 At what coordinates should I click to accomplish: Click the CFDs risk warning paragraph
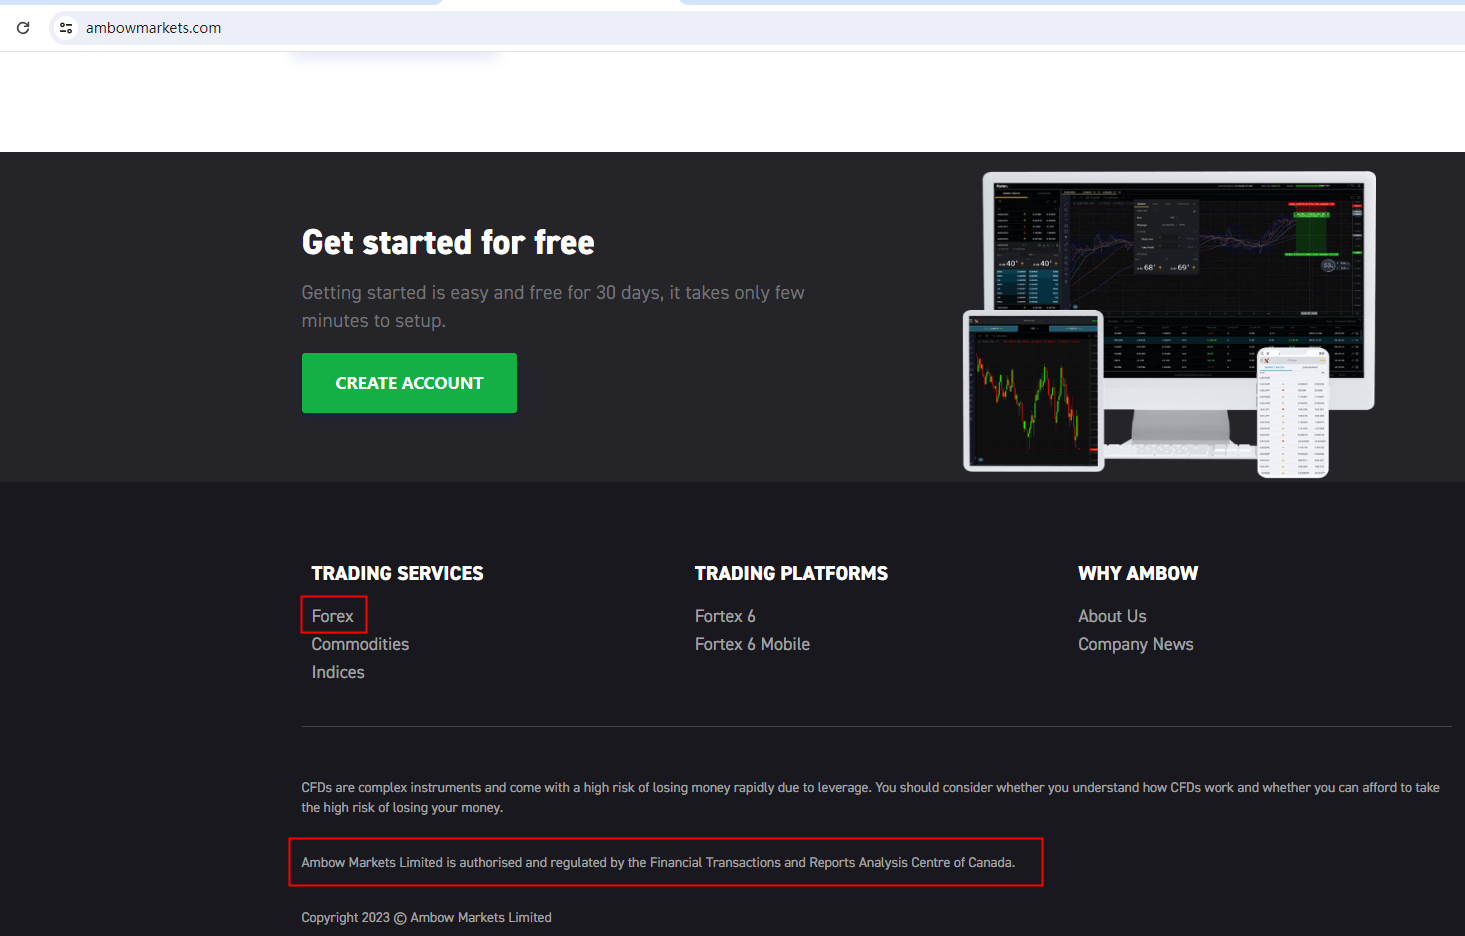pos(870,797)
